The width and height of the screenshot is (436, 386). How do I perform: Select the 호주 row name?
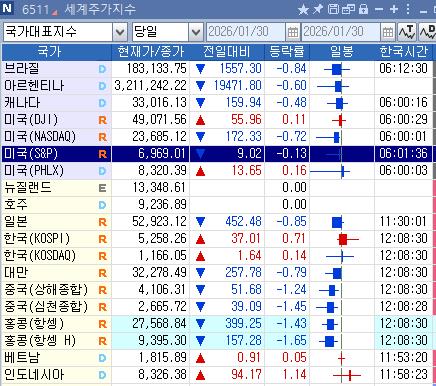(16, 205)
